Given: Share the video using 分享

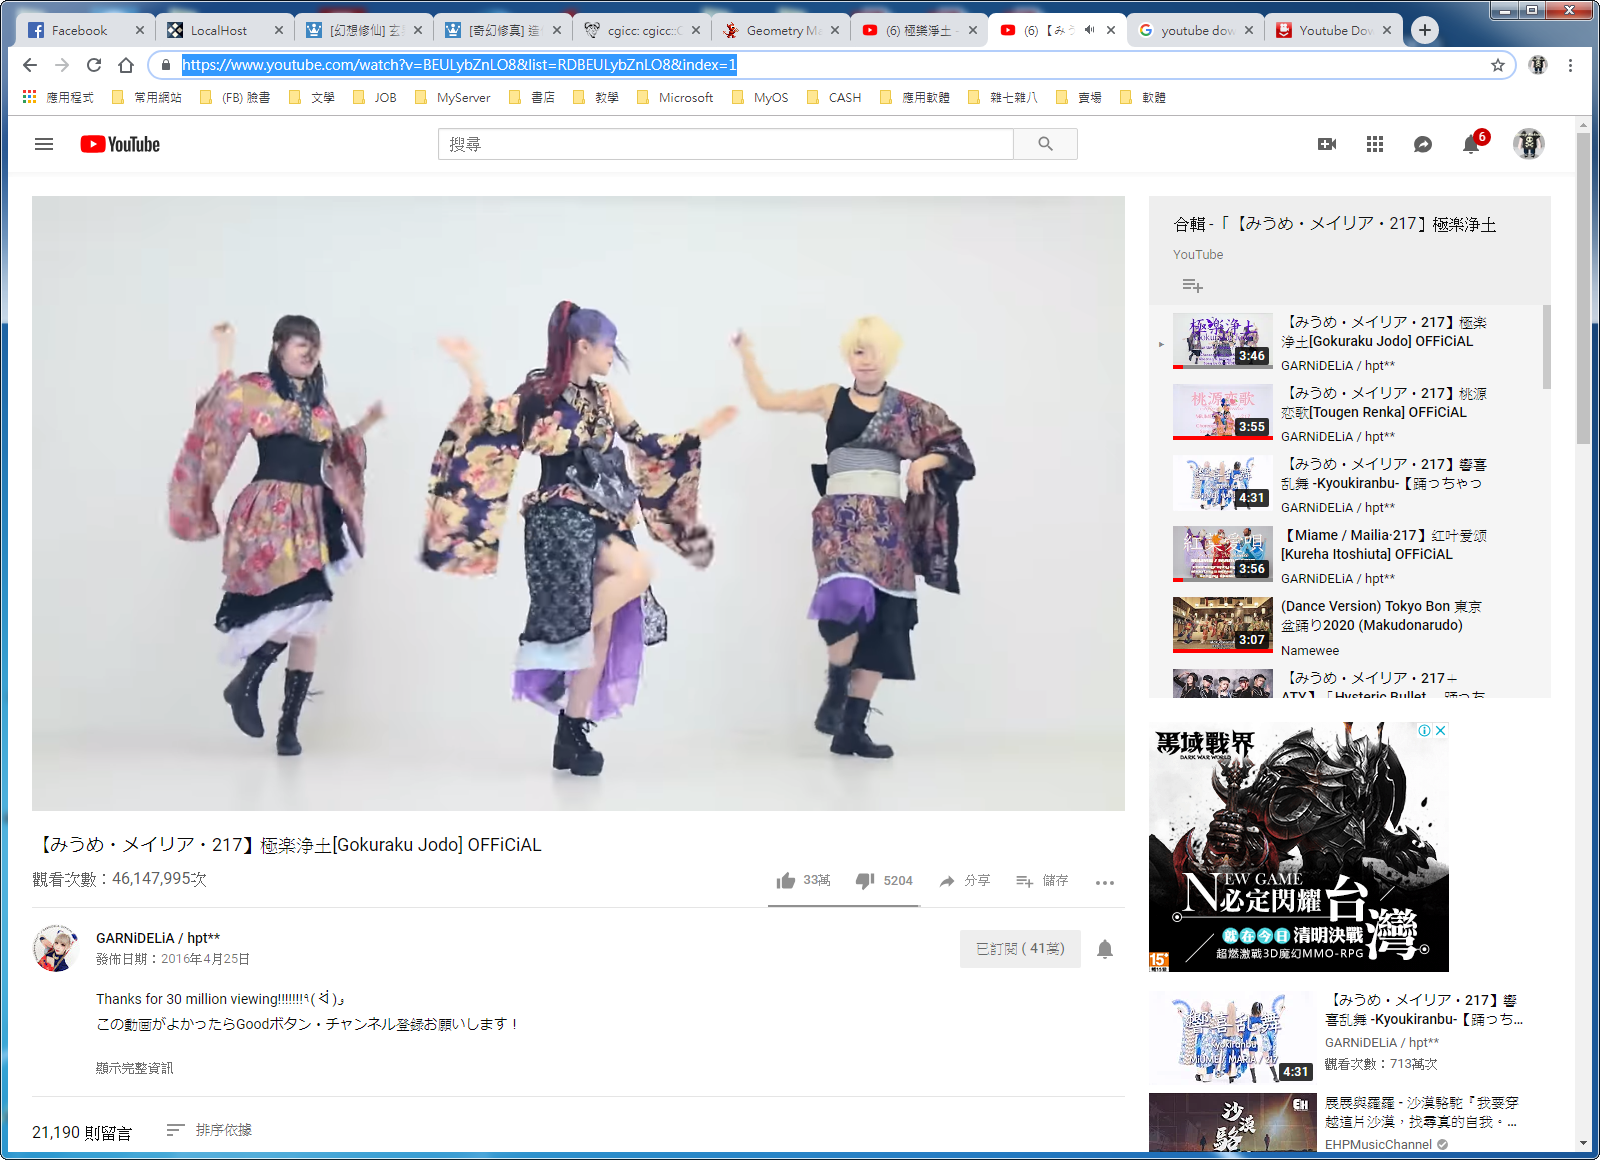Looking at the screenshot, I should (x=964, y=880).
